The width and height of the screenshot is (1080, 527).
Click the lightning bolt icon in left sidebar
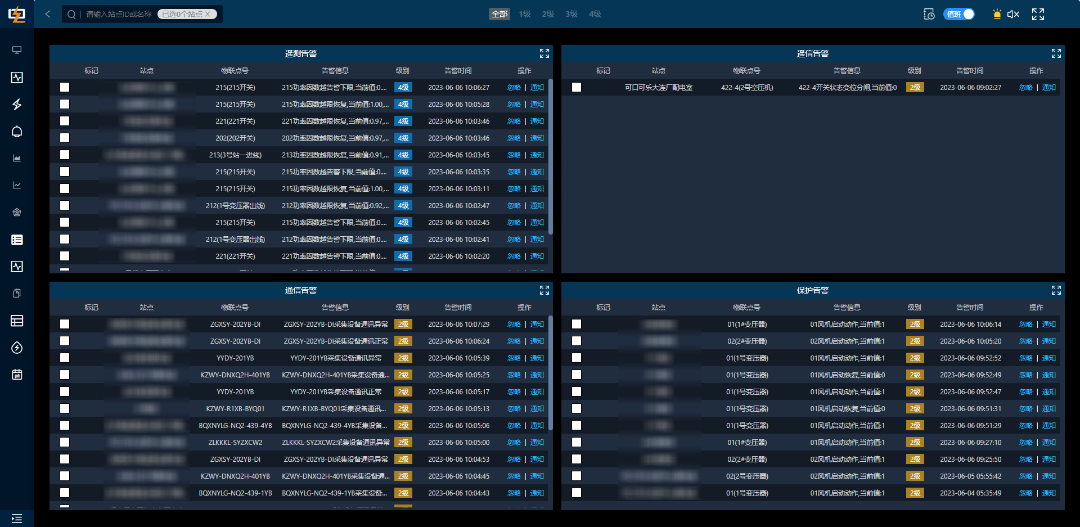click(17, 104)
